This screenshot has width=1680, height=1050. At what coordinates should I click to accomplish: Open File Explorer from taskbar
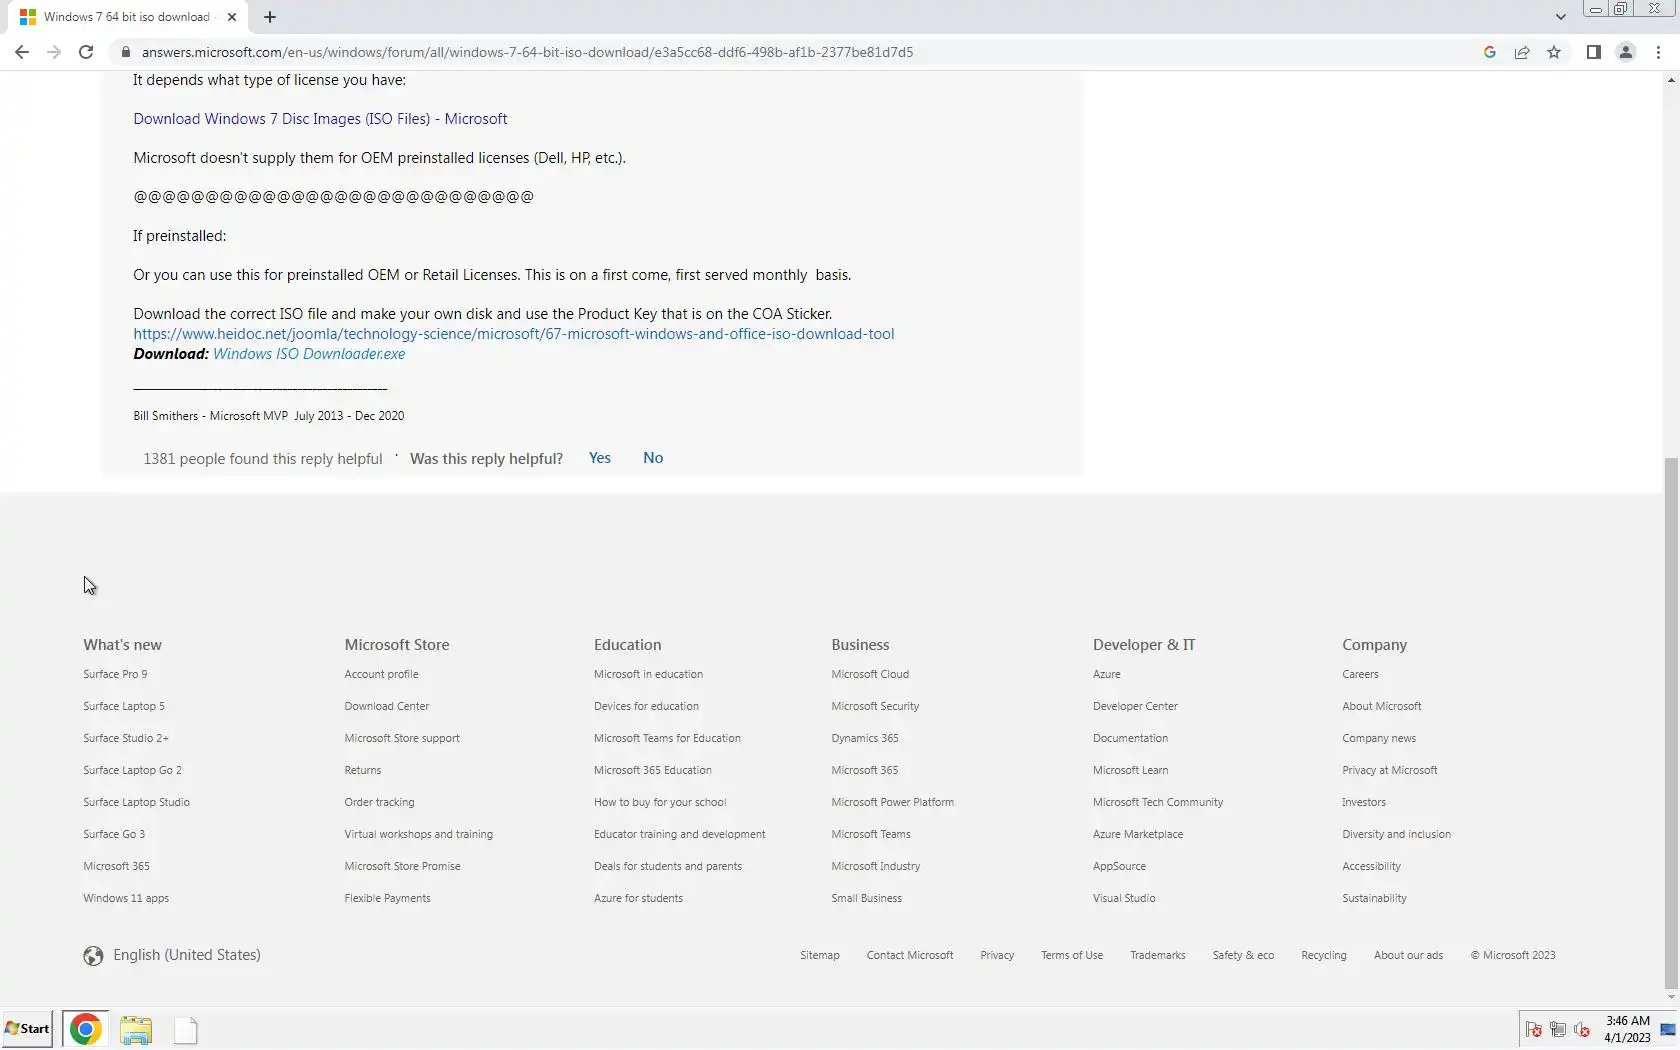coord(136,1030)
